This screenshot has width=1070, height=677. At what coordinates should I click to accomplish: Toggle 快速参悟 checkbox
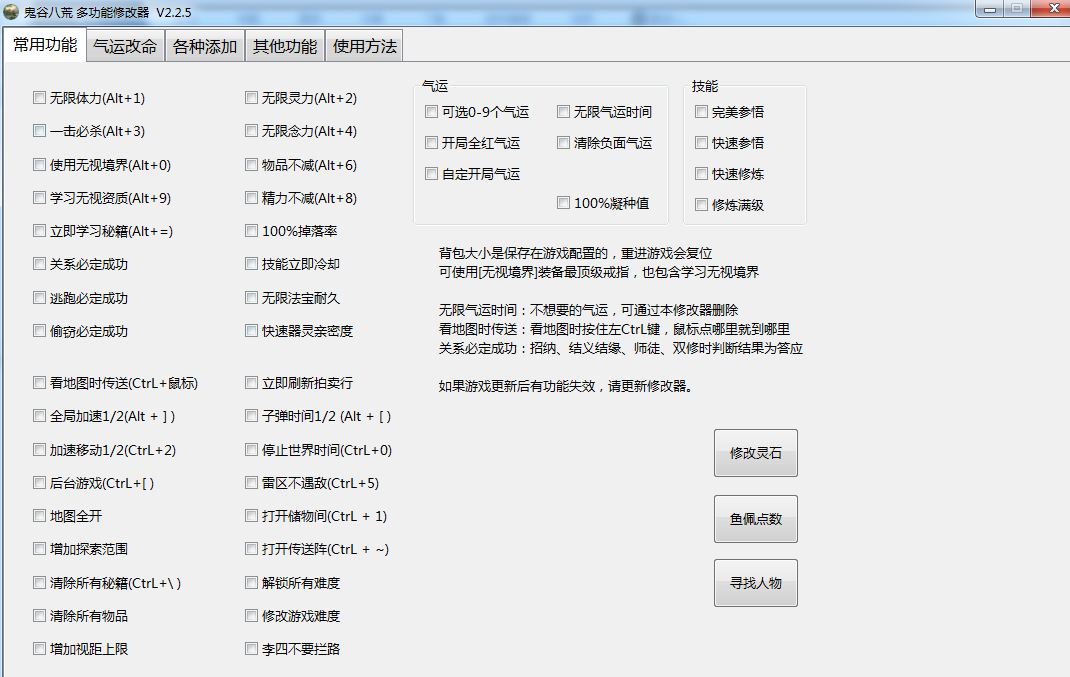pos(702,143)
